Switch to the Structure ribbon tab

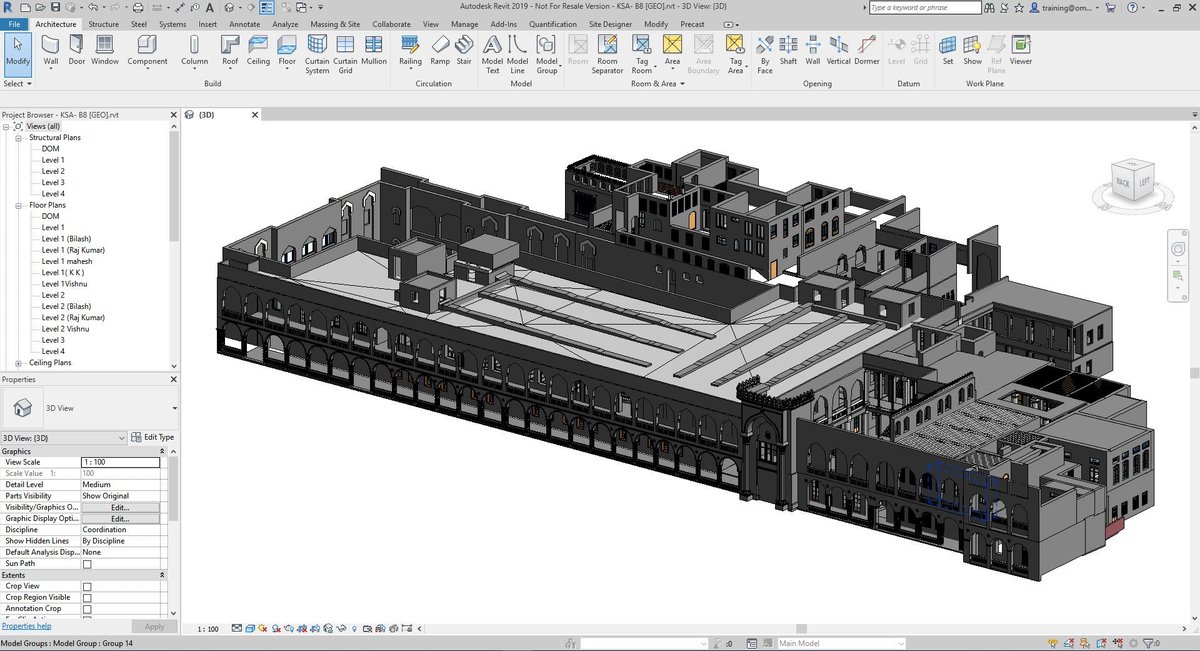[x=103, y=23]
